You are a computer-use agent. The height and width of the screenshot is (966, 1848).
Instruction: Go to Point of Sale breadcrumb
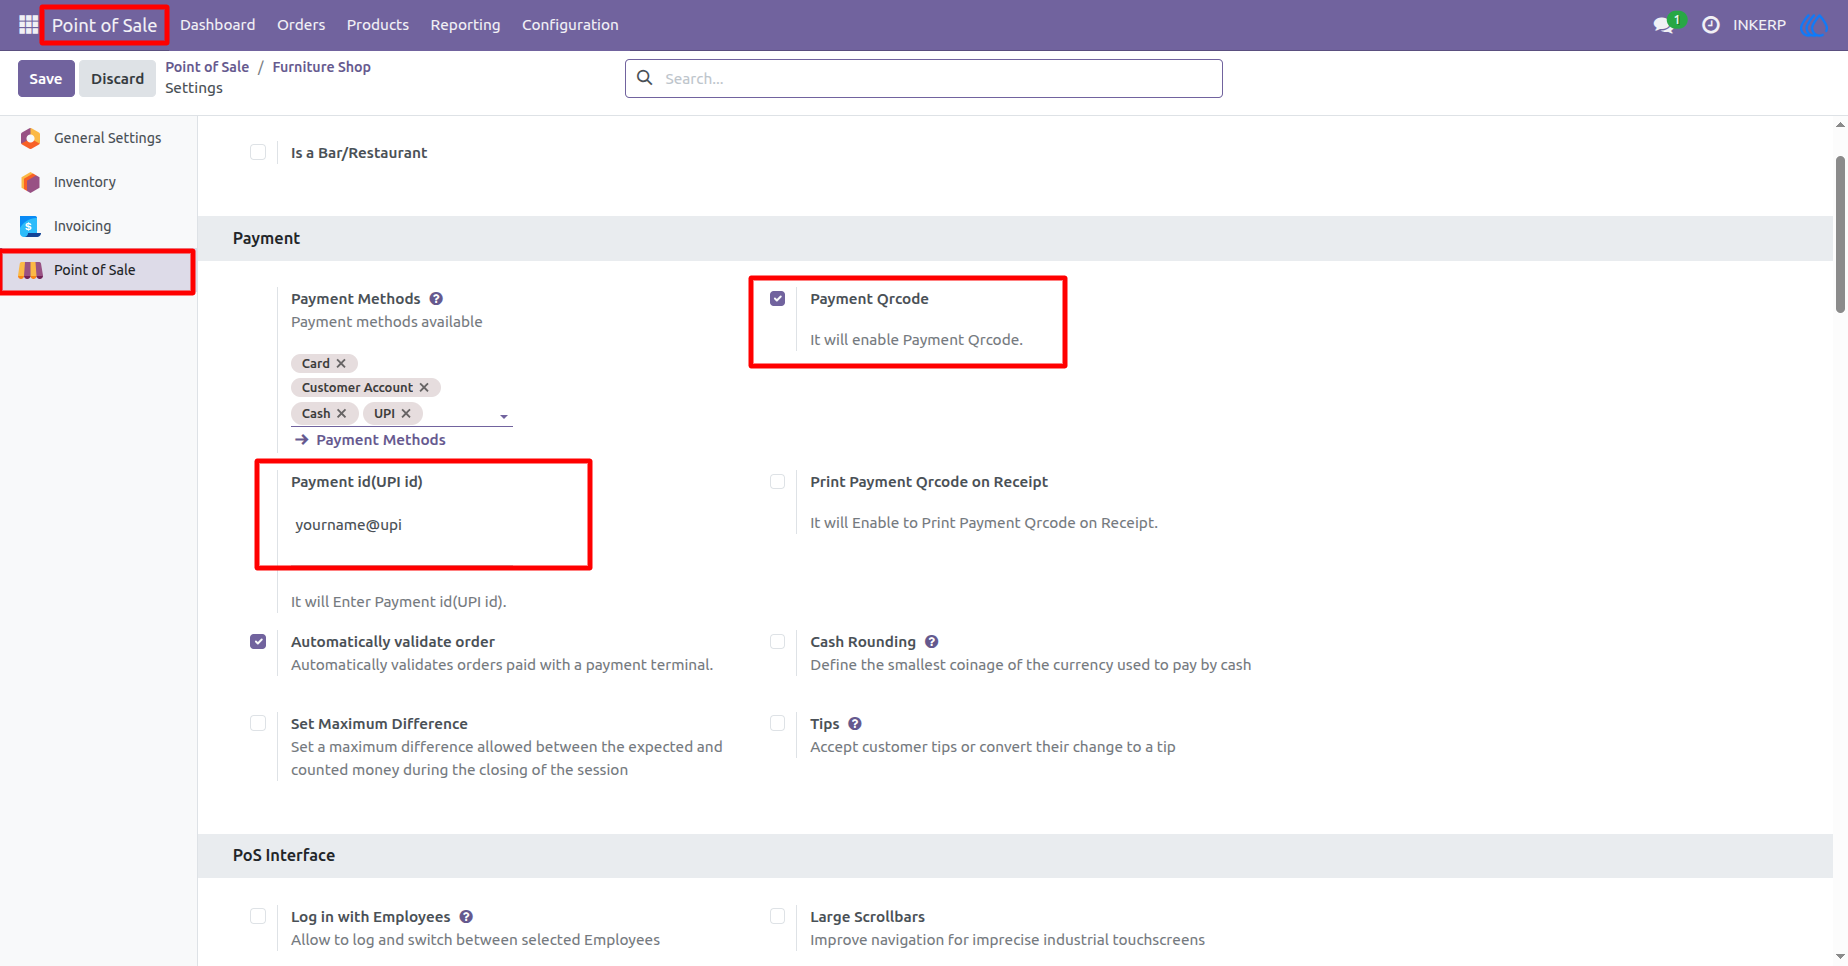[x=207, y=67]
